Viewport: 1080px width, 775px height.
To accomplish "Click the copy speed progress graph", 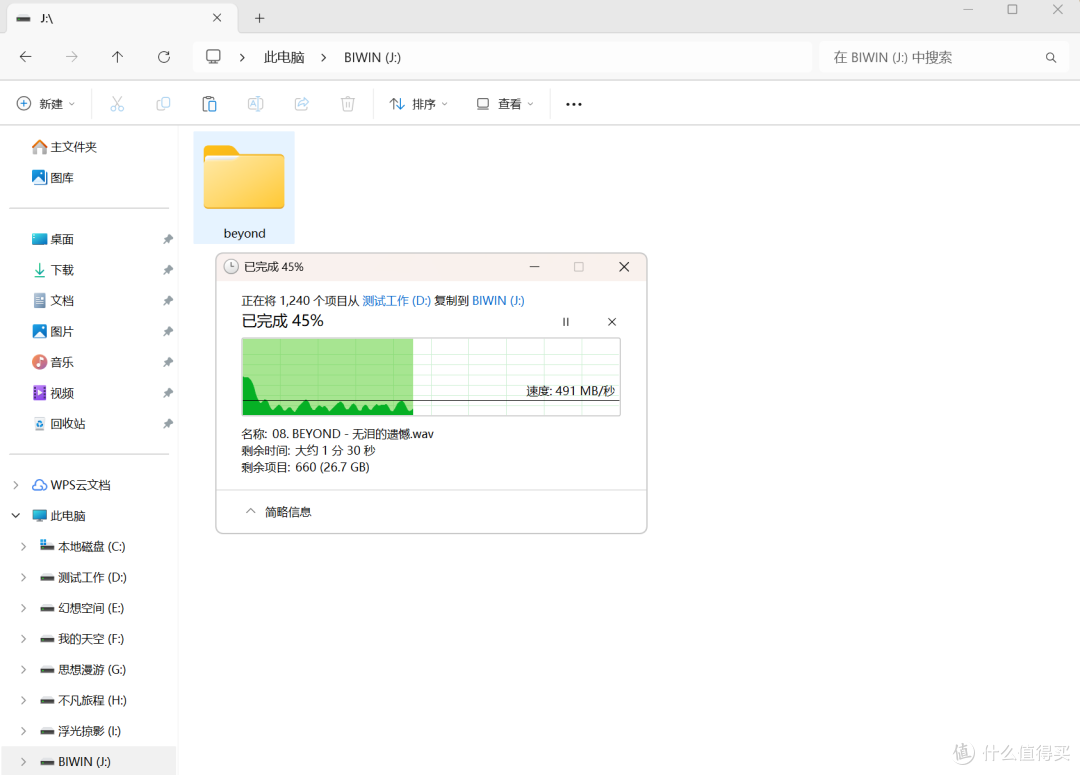I will (x=431, y=377).
